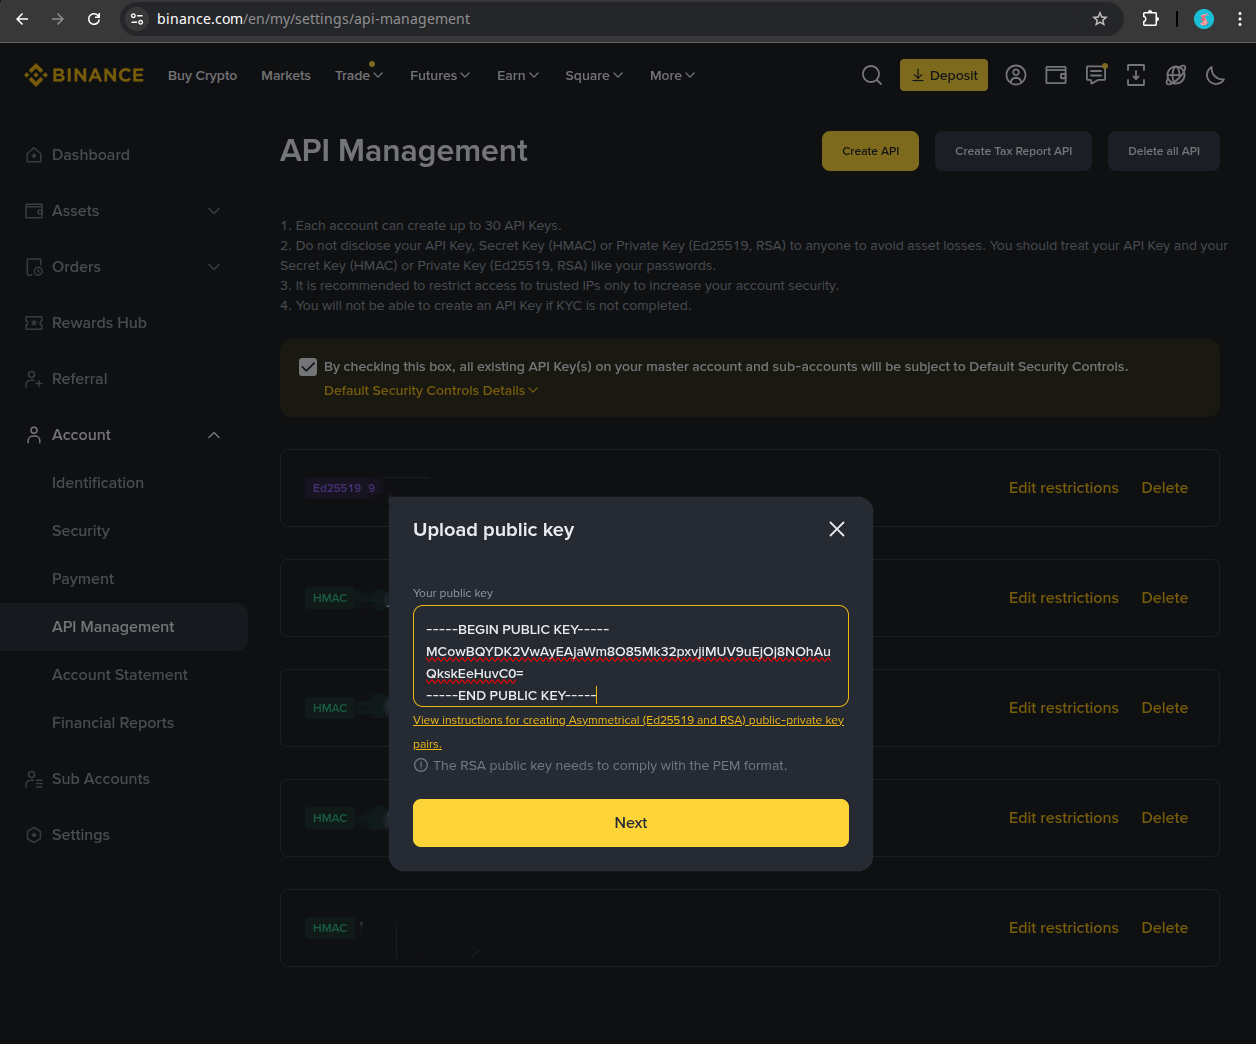
Task: Open the More dropdown menu
Action: coord(672,75)
